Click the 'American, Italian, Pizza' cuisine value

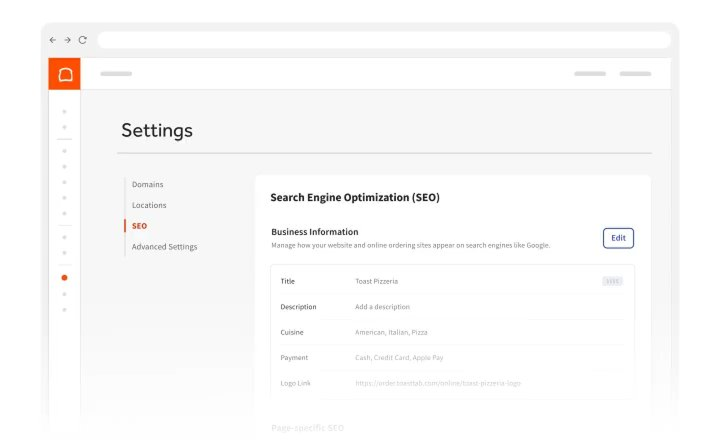coord(391,332)
